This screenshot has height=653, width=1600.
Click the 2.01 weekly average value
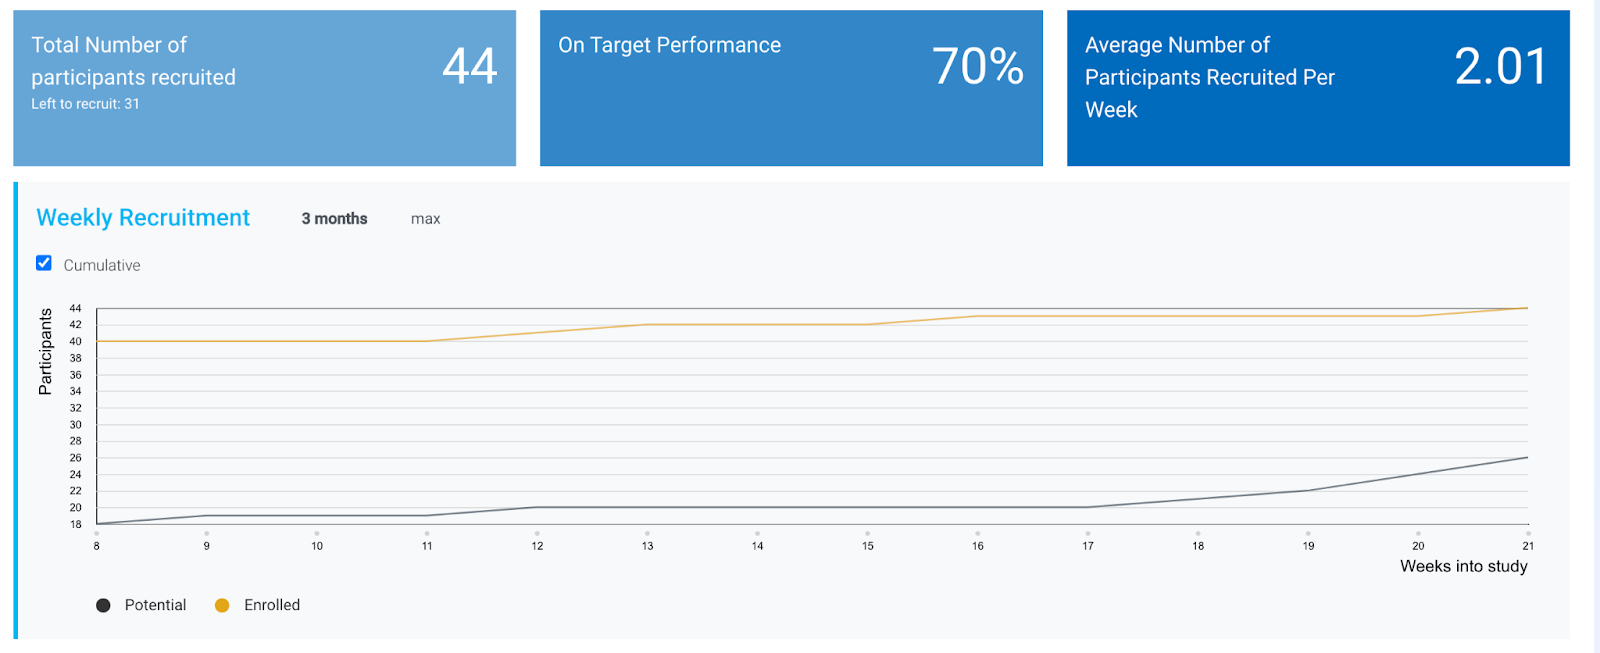pos(1500,67)
